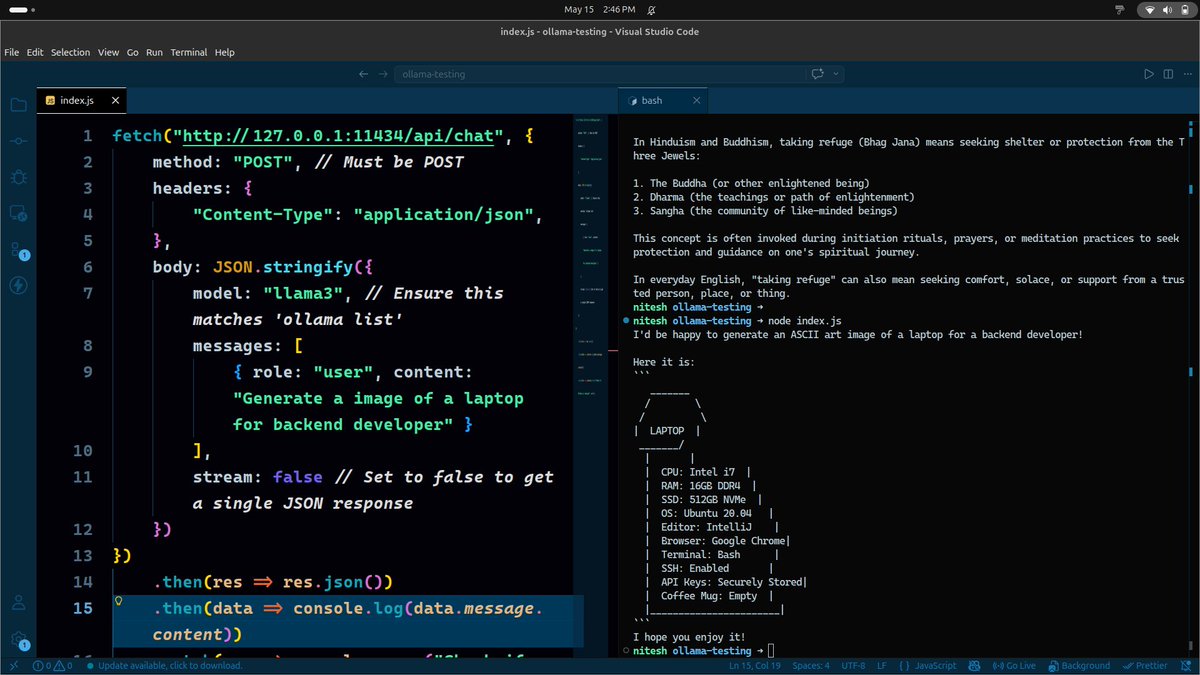
Task: Open the Activities workspace pill in top bar
Action: tap(19, 10)
